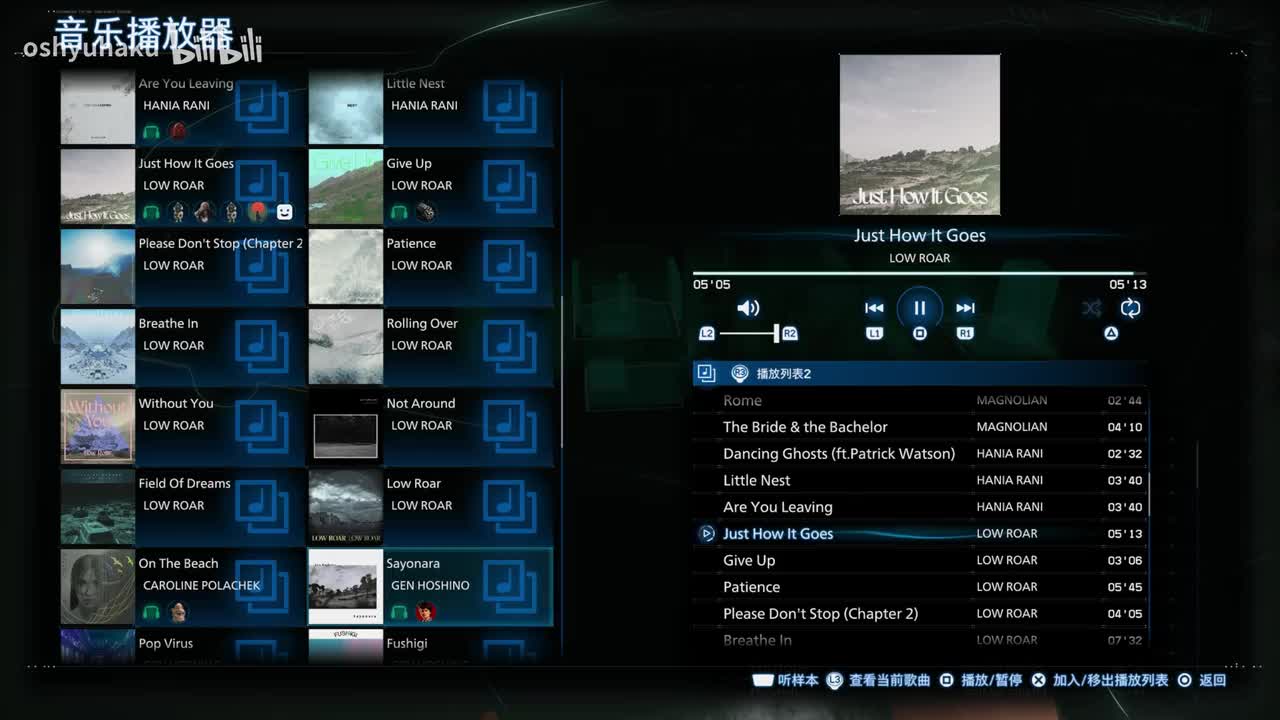Click the play marker beside Just How It Goes row
Image resolution: width=1280 pixels, height=720 pixels.
click(x=707, y=534)
